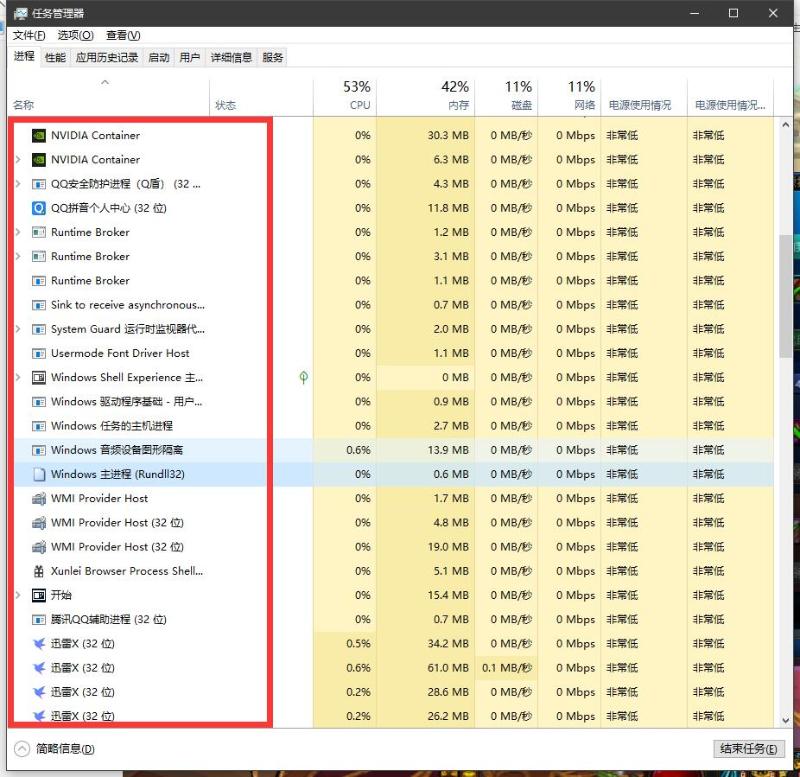Expand the System Guard 运行时监视器 process
Screen dimensions: 800x777
[x=18, y=329]
